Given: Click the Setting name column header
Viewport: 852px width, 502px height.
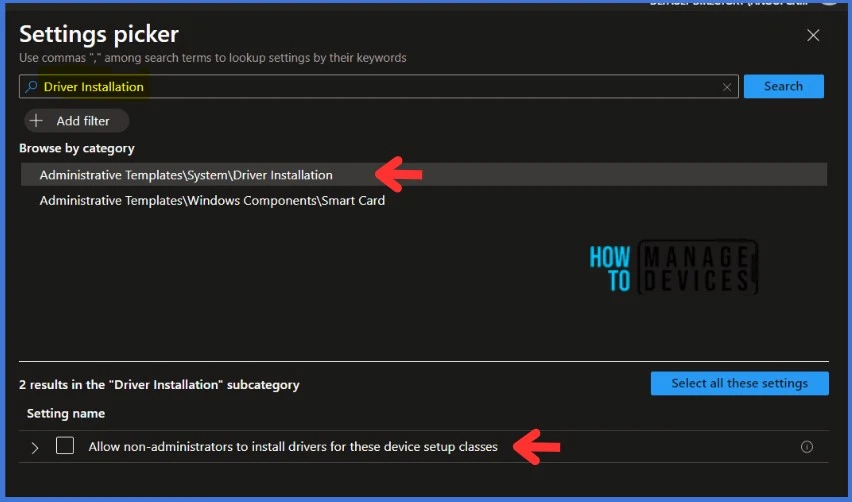Looking at the screenshot, I should click(66, 413).
